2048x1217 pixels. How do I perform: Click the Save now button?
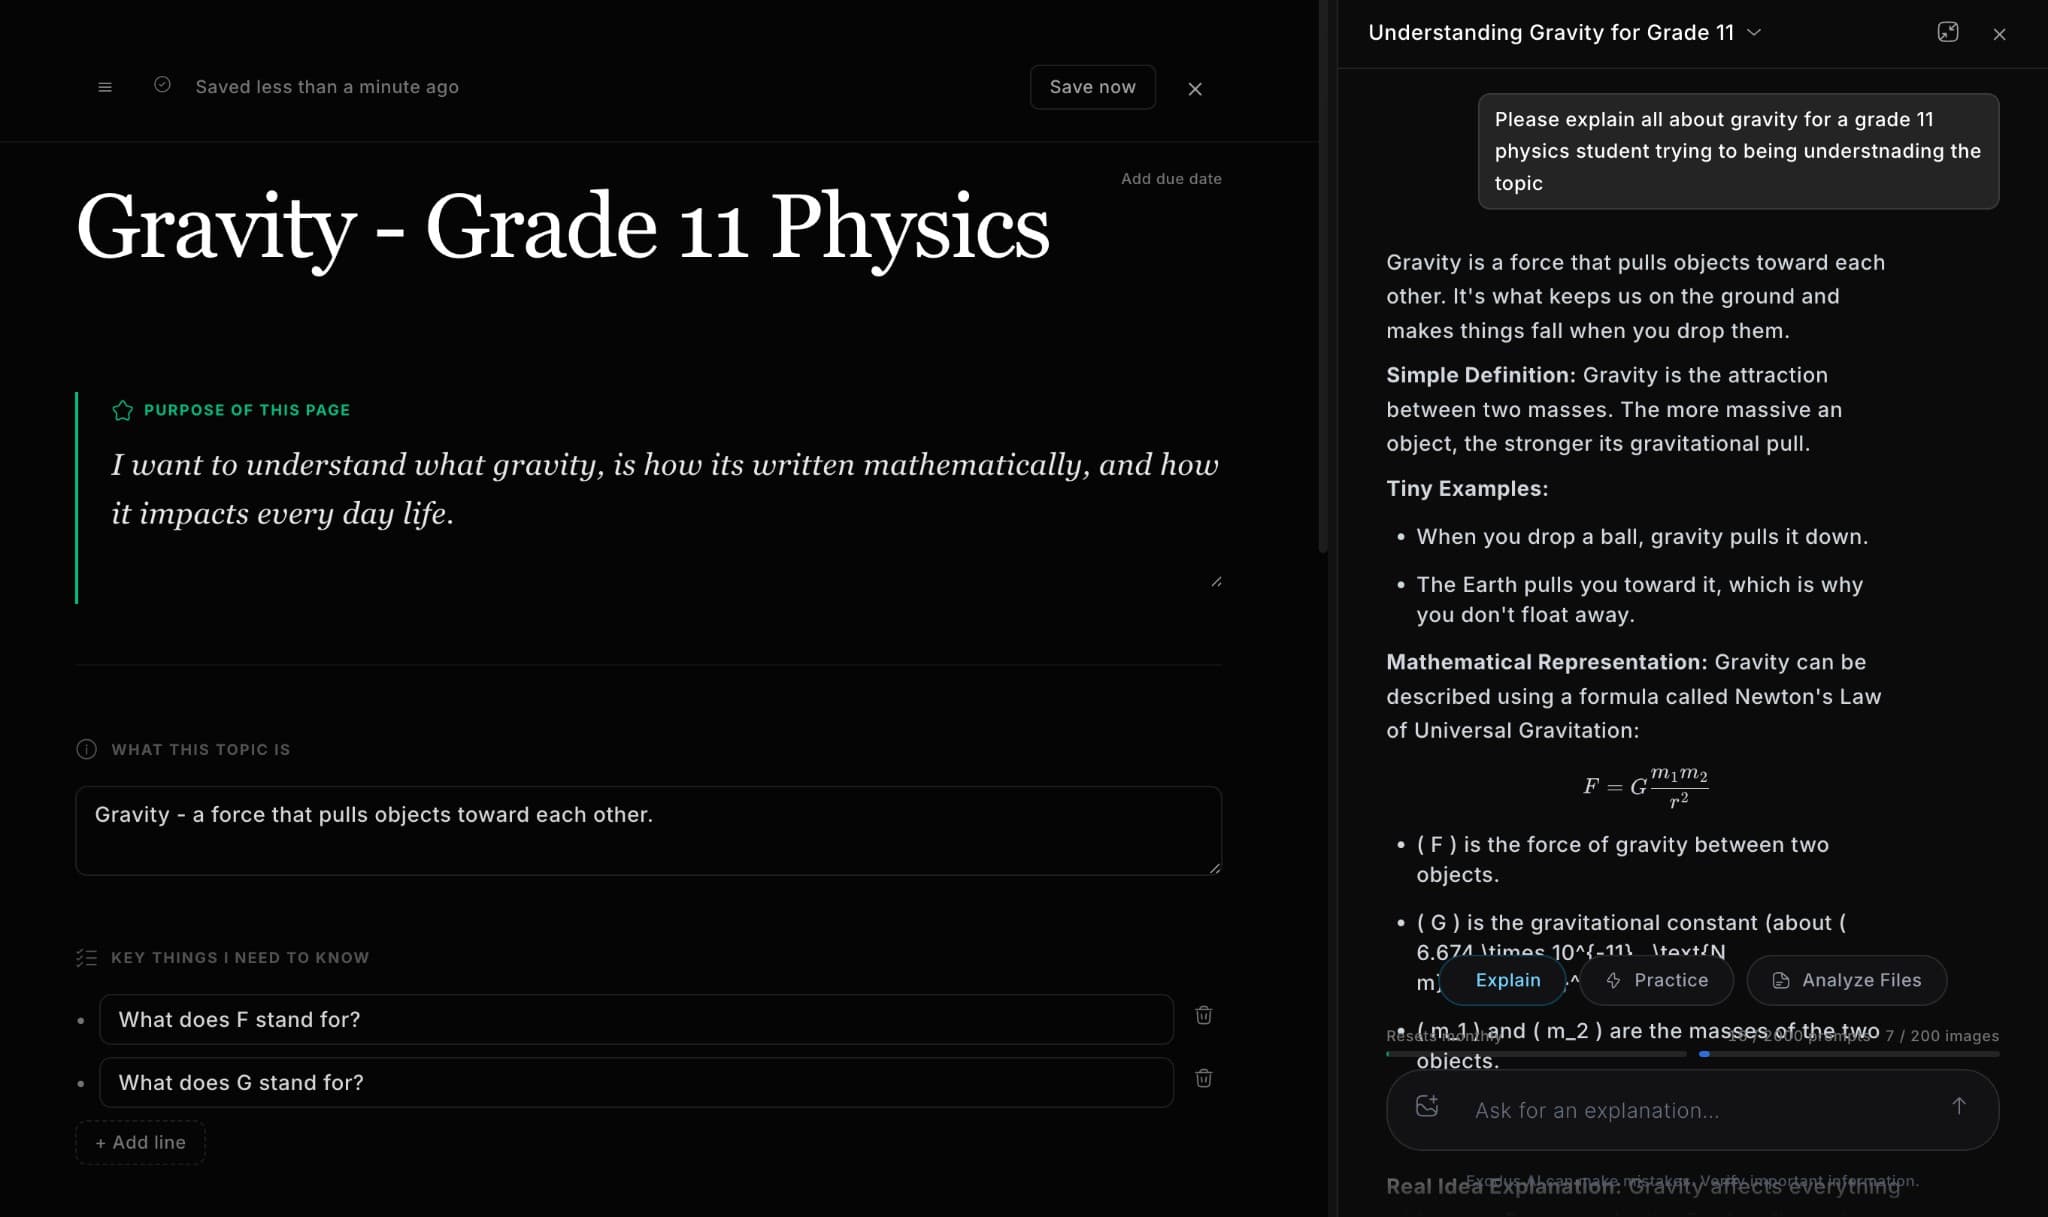click(x=1092, y=87)
